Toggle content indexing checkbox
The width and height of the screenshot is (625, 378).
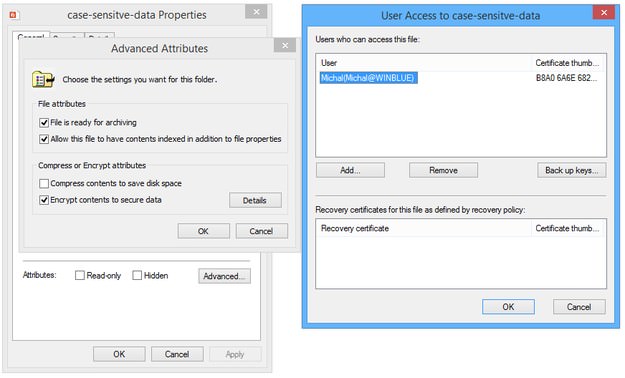pyautogui.click(x=44, y=139)
